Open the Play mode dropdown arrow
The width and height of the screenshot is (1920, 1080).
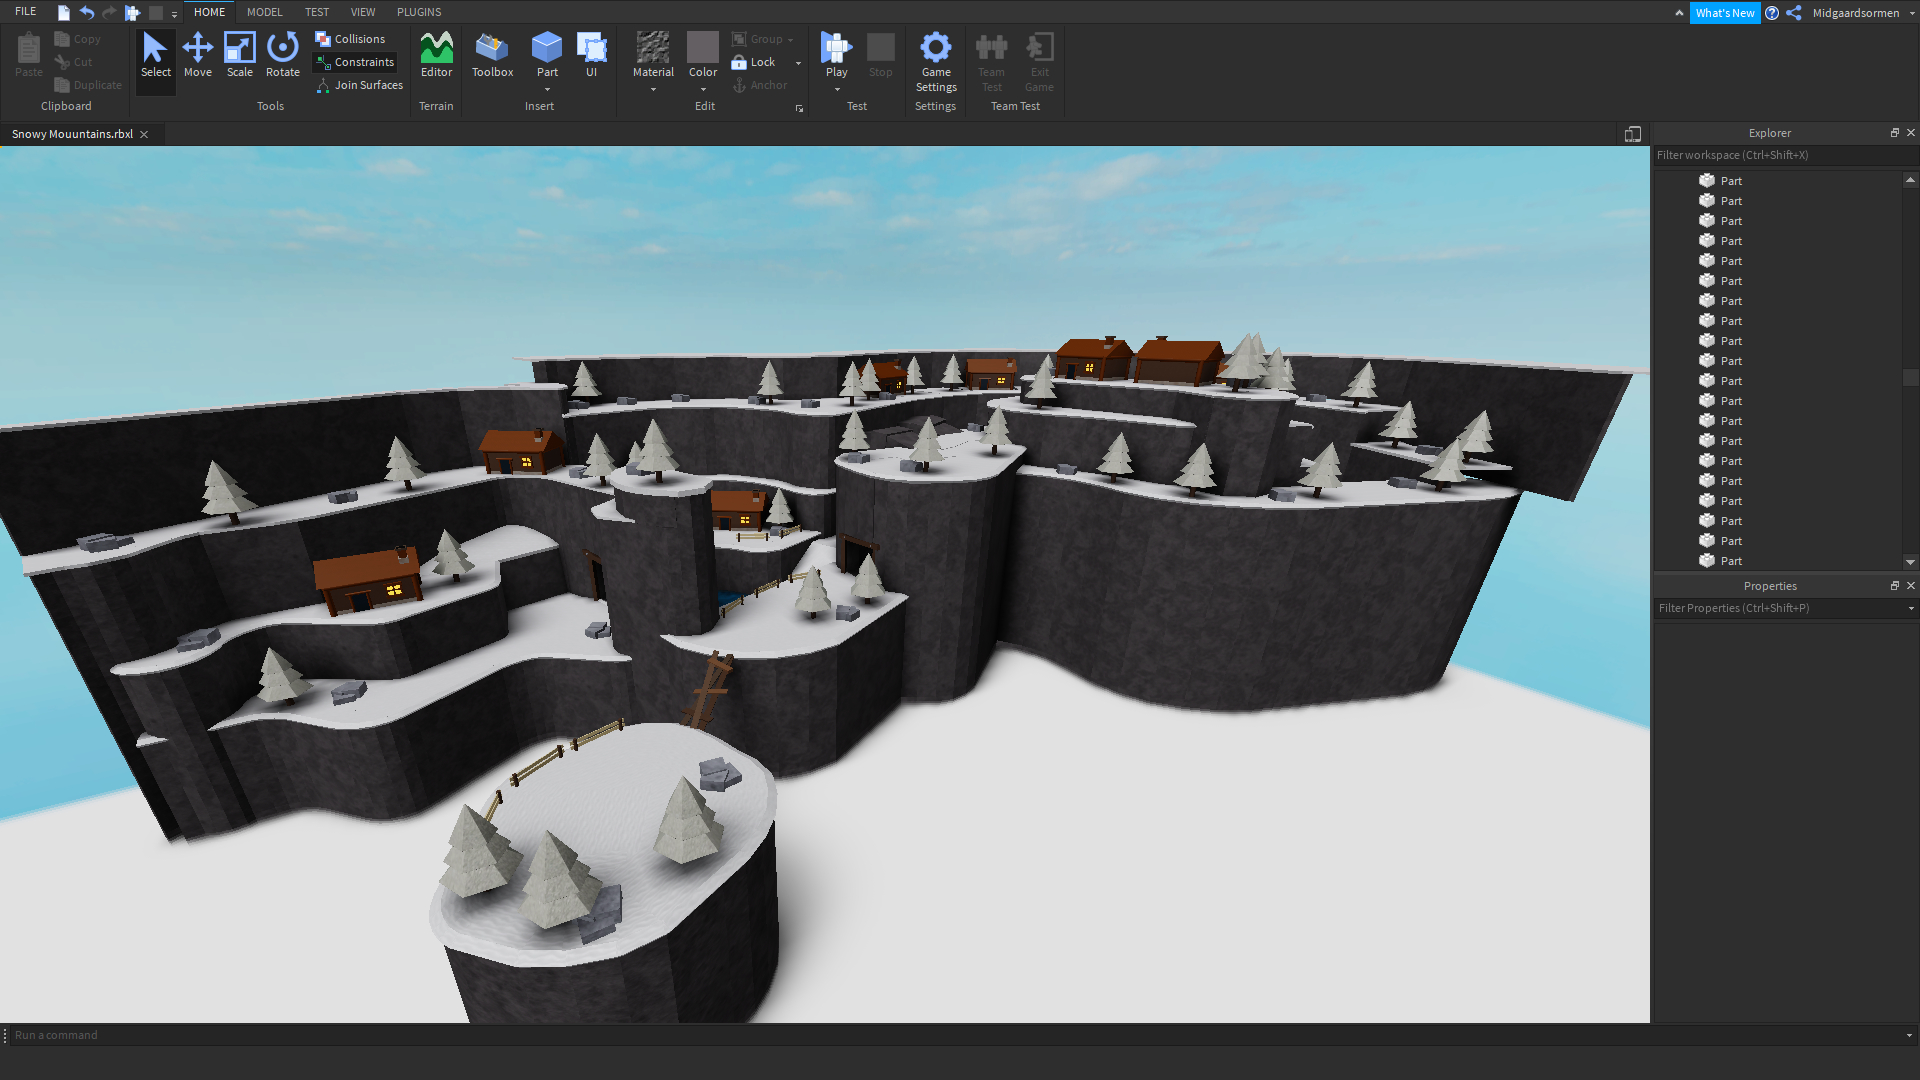coord(837,89)
